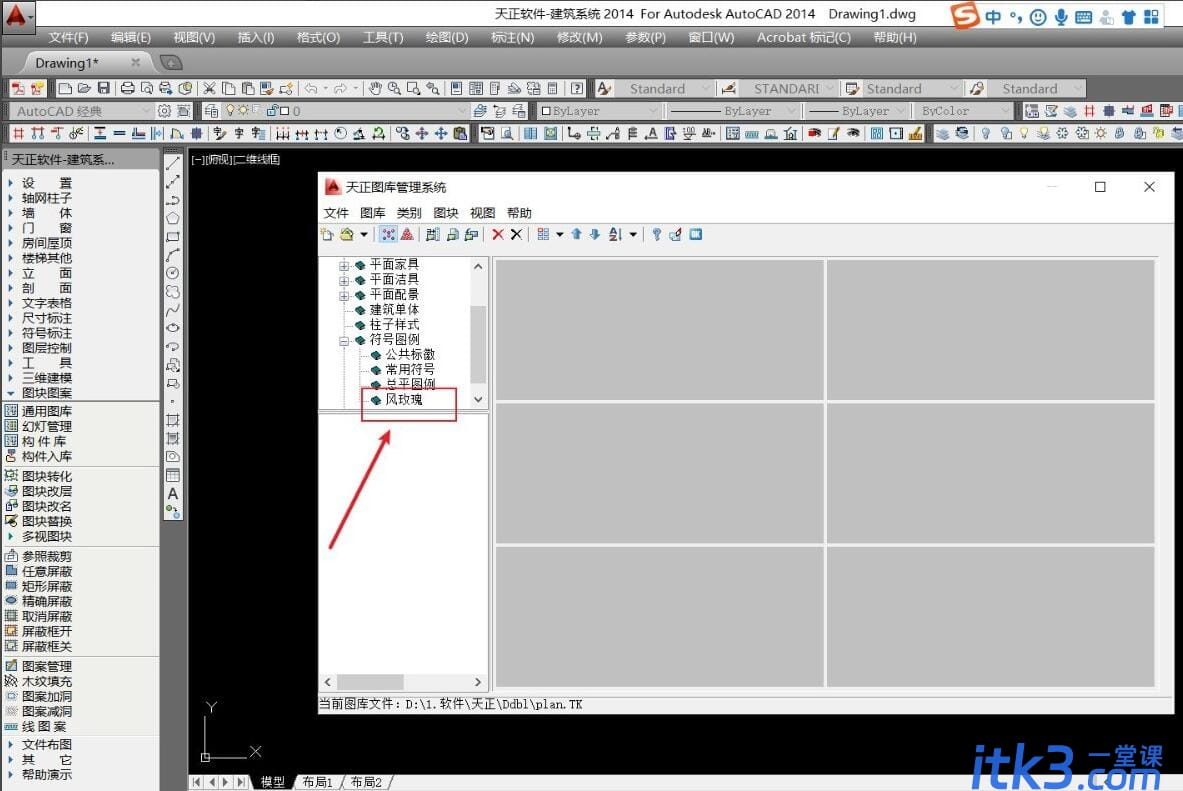Select the 公共标徽 tree item
The width and height of the screenshot is (1183, 791).
(x=410, y=355)
